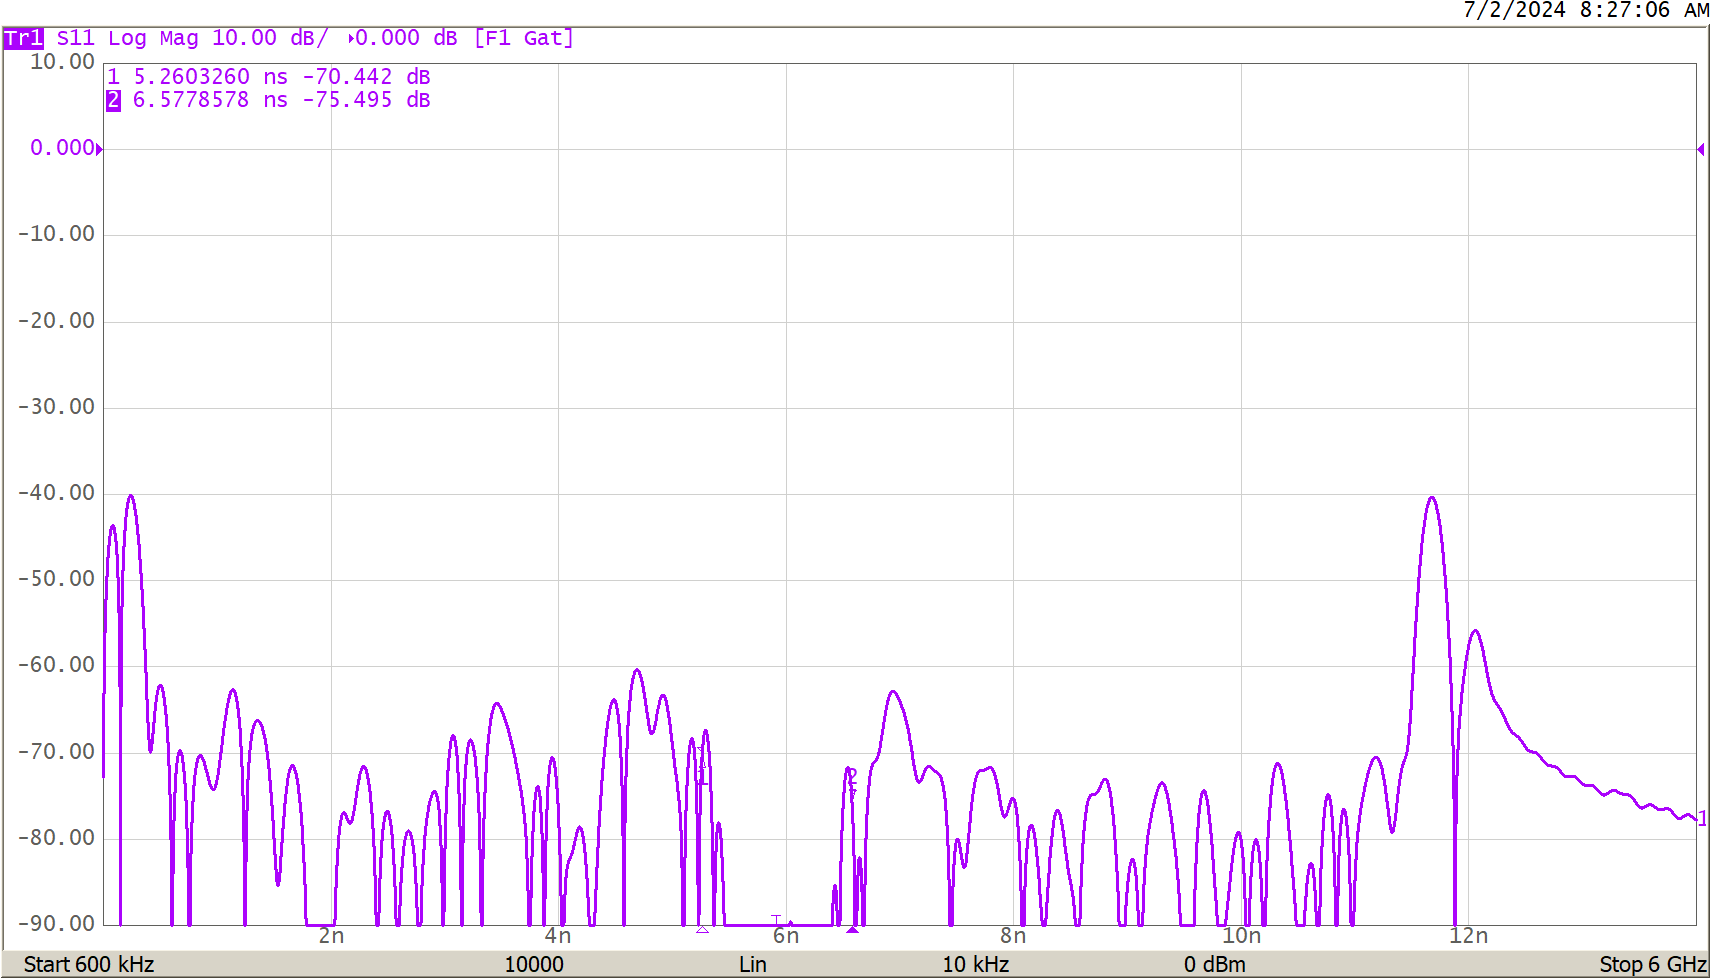Click the trace endpoint marker labeled 1
The height and width of the screenshot is (978, 1710).
[1701, 818]
